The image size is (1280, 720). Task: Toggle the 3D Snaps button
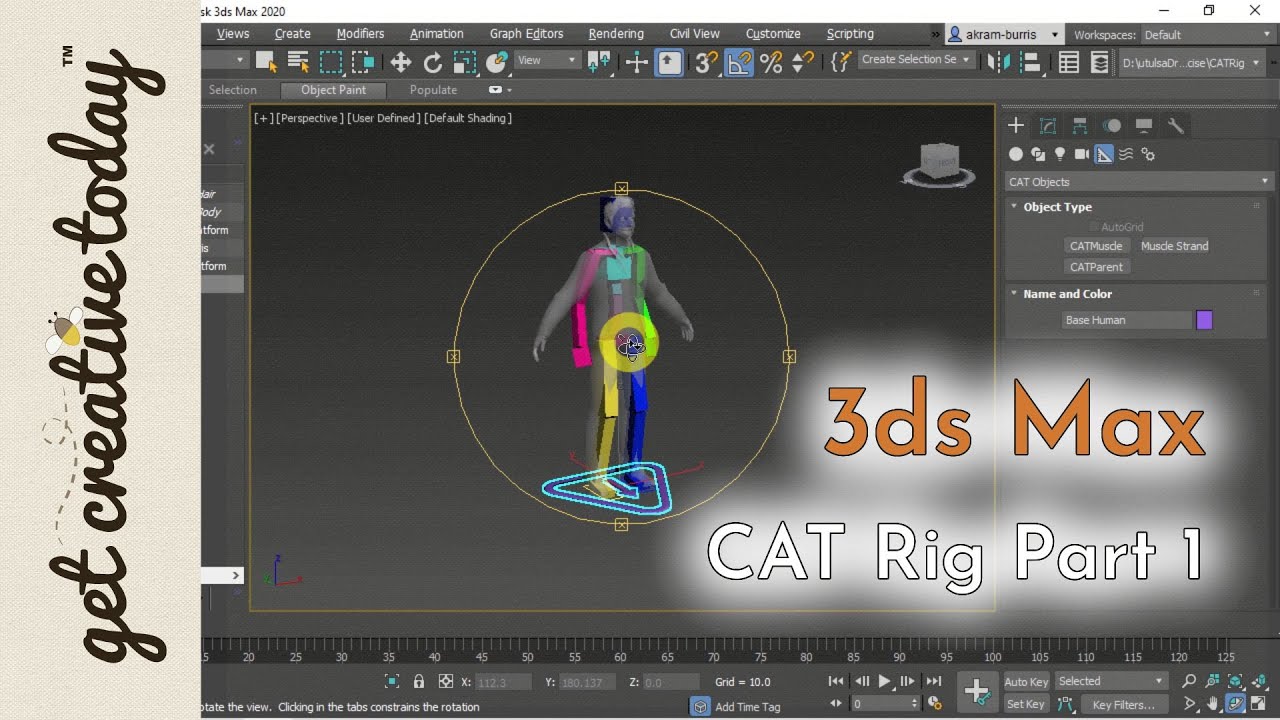click(707, 62)
